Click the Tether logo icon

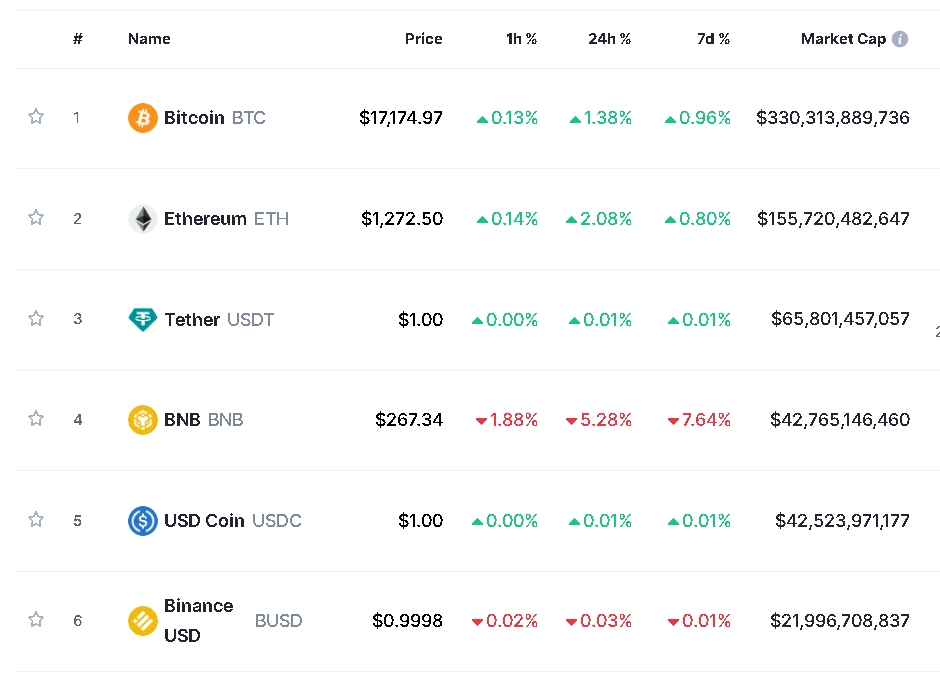[x=143, y=320]
